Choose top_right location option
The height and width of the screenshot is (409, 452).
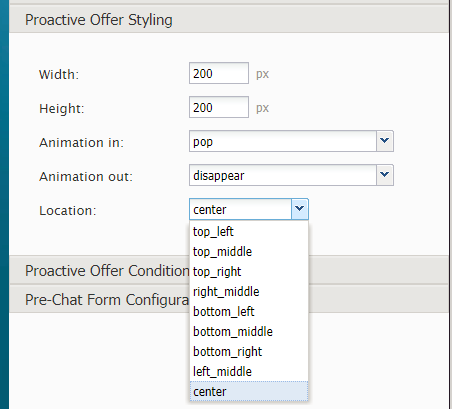249,272
